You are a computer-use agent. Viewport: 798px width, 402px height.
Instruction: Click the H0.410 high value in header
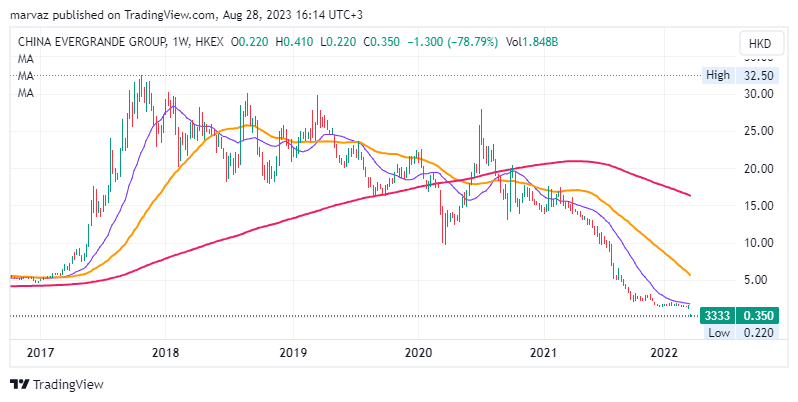coord(294,42)
